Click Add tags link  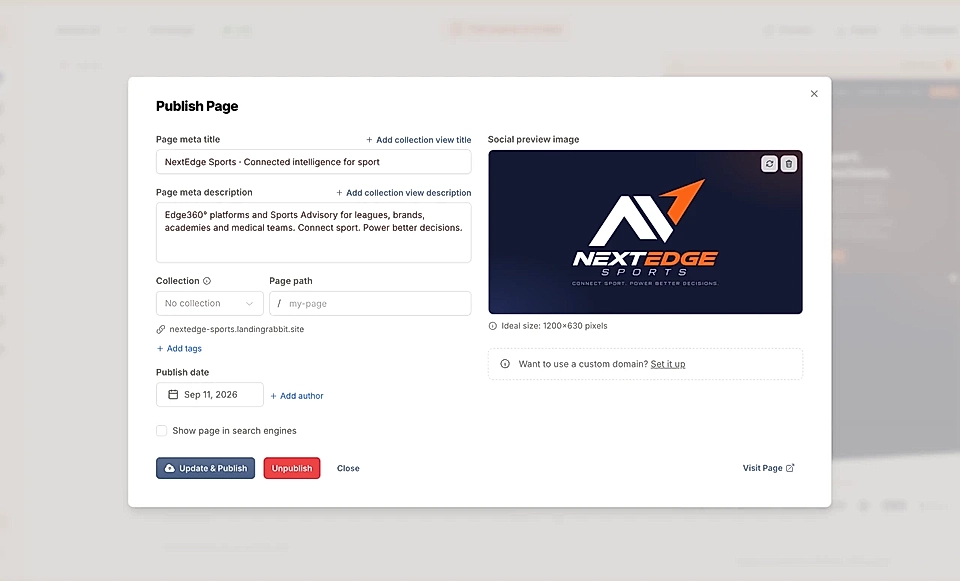(x=179, y=348)
